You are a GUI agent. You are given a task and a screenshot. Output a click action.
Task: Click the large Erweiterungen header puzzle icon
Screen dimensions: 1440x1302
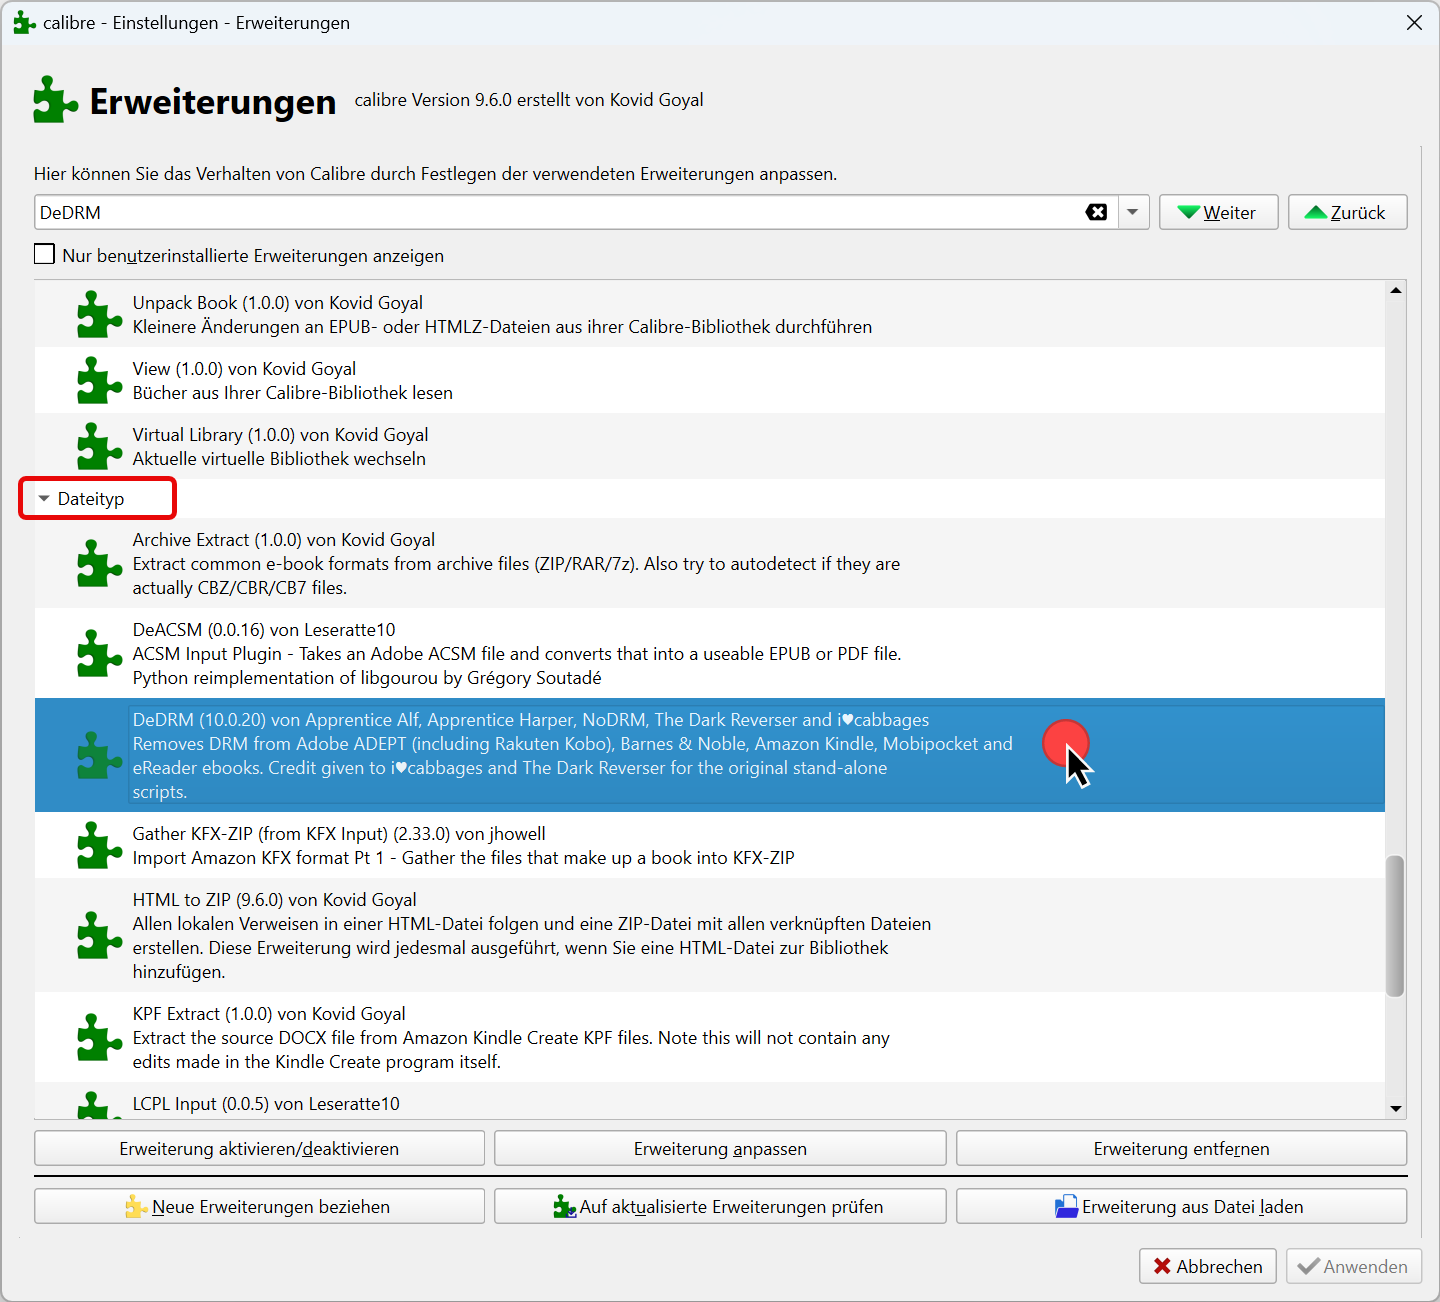click(x=55, y=100)
